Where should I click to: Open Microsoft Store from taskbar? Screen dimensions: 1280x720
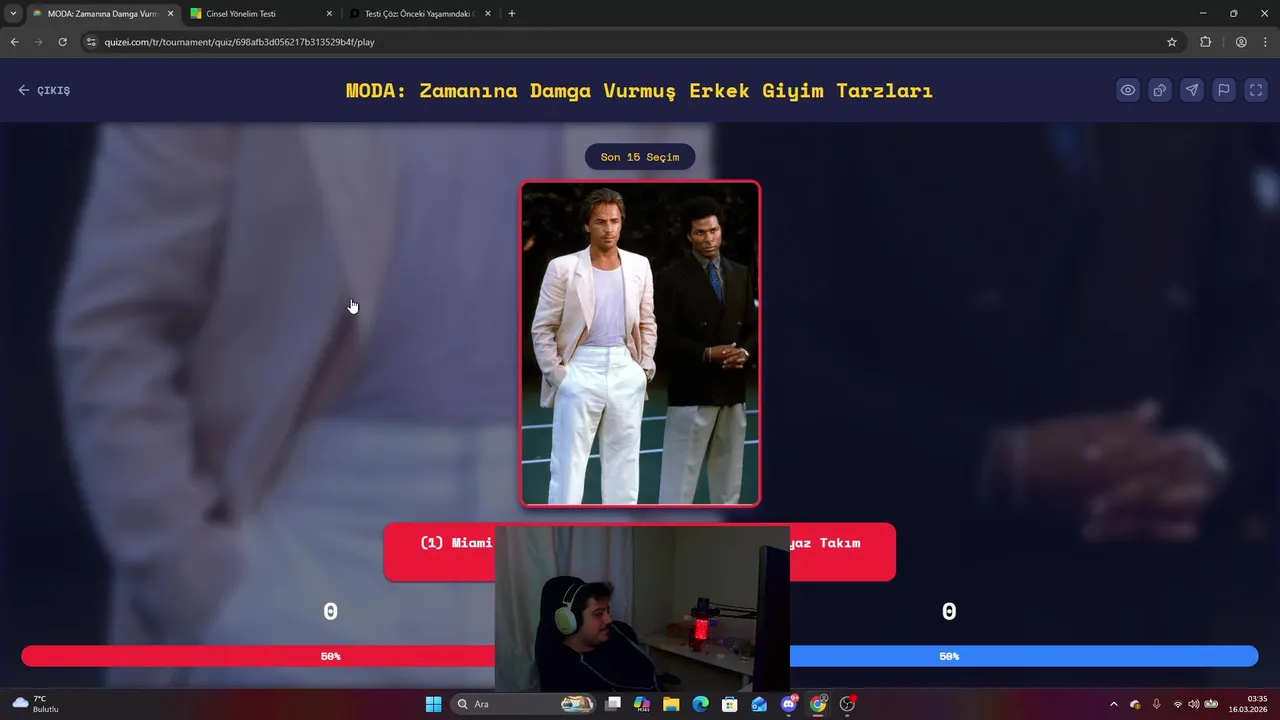(x=730, y=704)
